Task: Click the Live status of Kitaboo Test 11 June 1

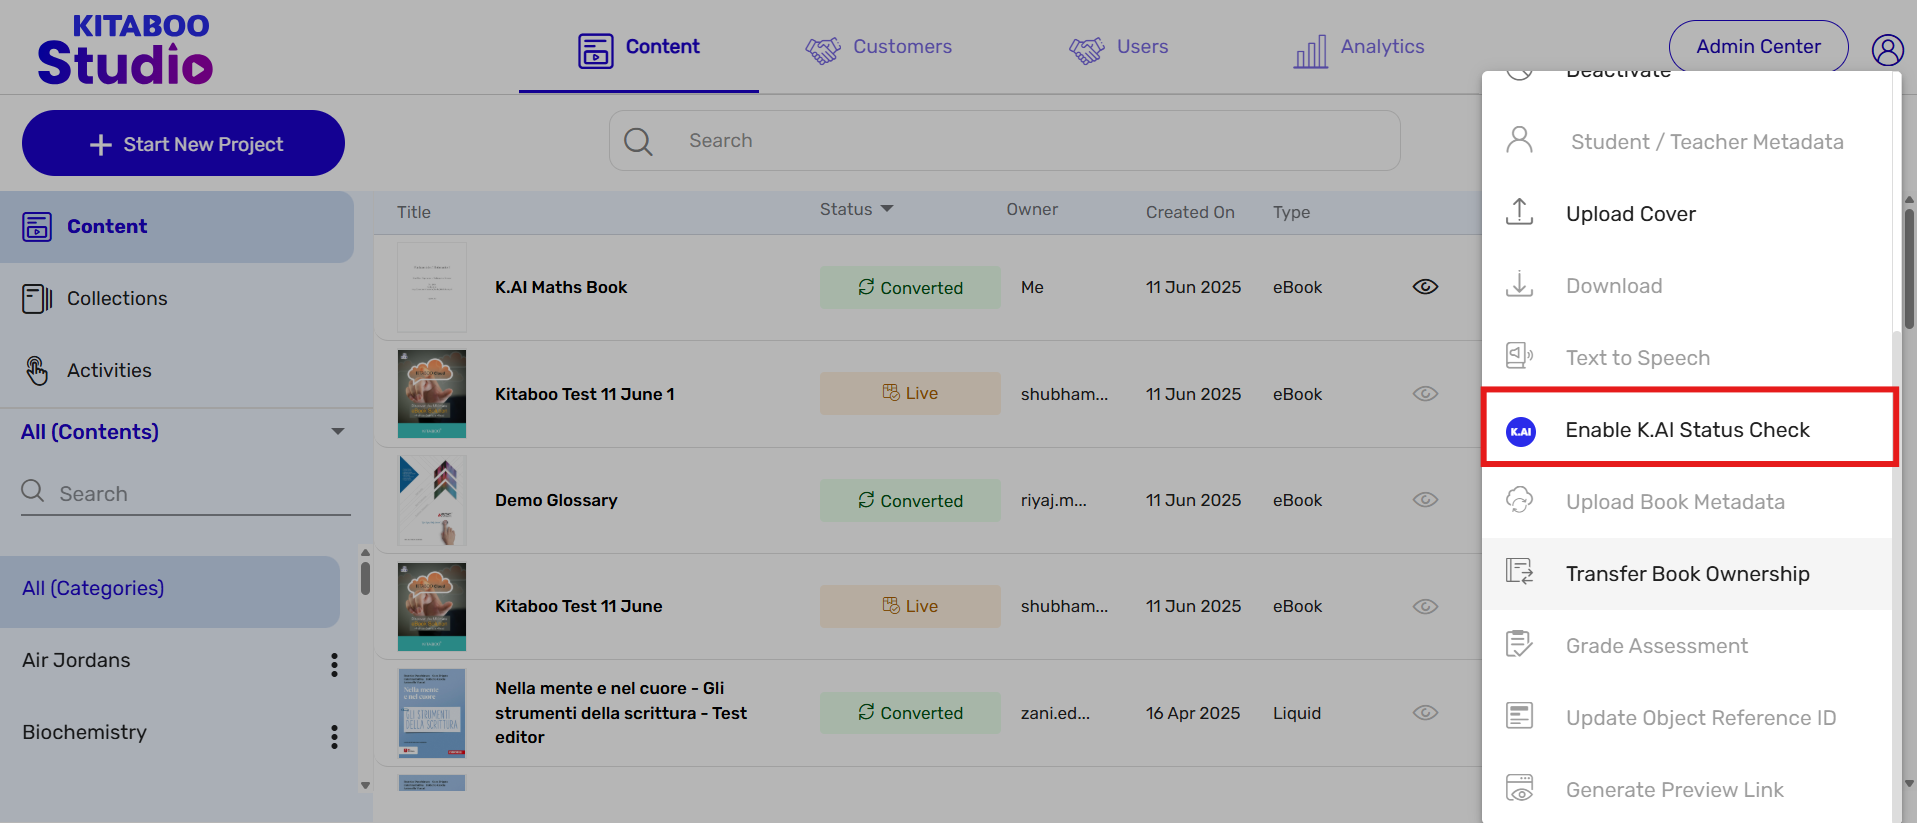Action: point(910,394)
